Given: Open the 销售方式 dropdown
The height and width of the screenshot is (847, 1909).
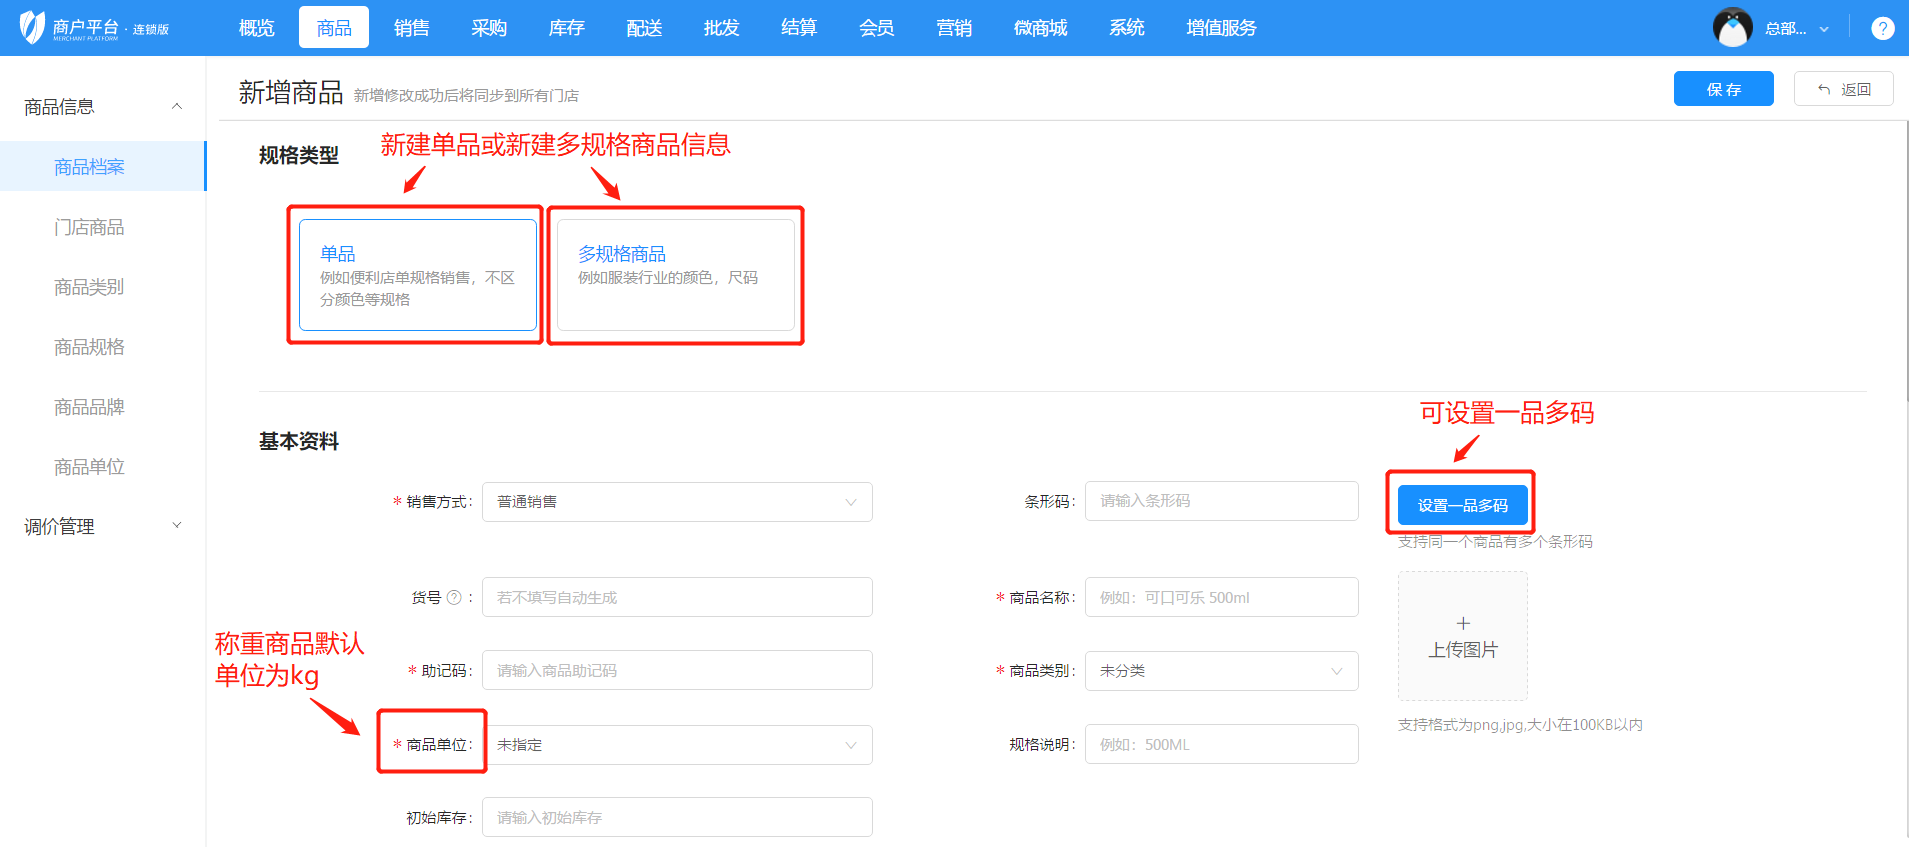Looking at the screenshot, I should point(676,502).
